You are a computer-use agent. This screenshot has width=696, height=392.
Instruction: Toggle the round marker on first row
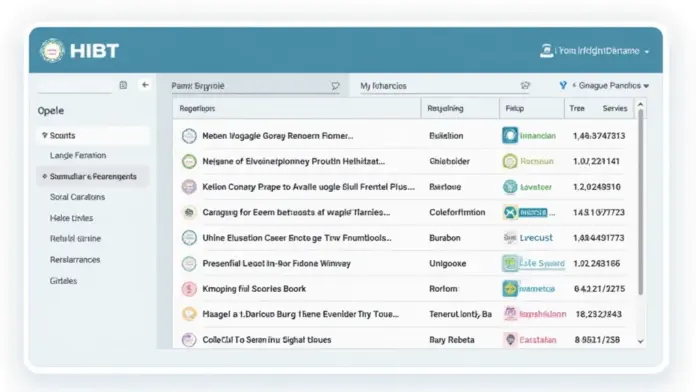point(189,136)
